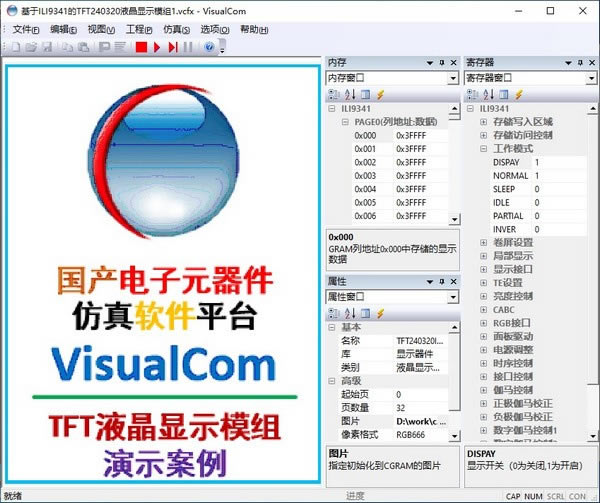The width and height of the screenshot is (600, 503).
Task: Open the 内存 panel position menu arrow
Action: (430, 63)
